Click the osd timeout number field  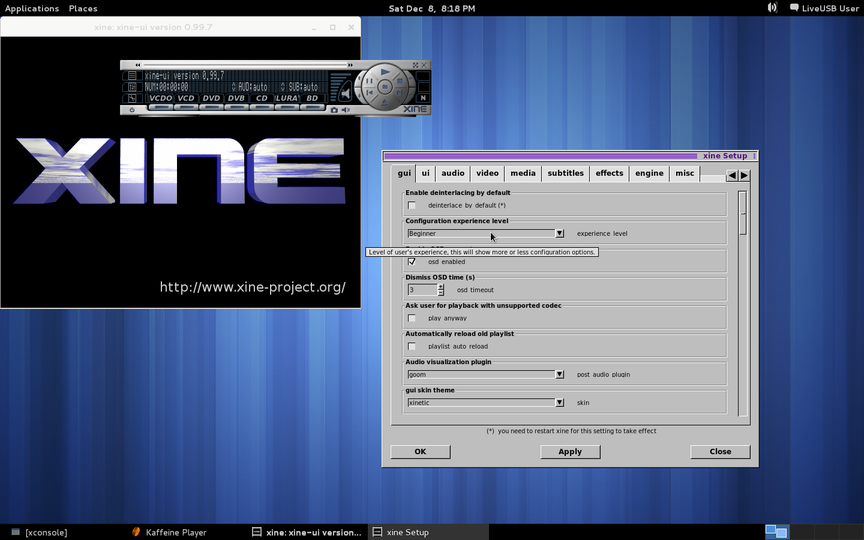tap(421, 290)
